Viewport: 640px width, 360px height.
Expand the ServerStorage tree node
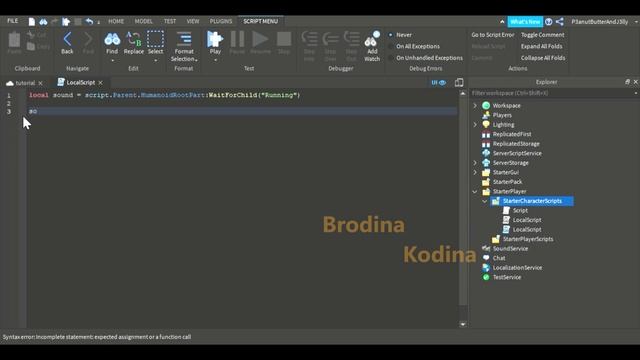pyautogui.click(x=475, y=162)
